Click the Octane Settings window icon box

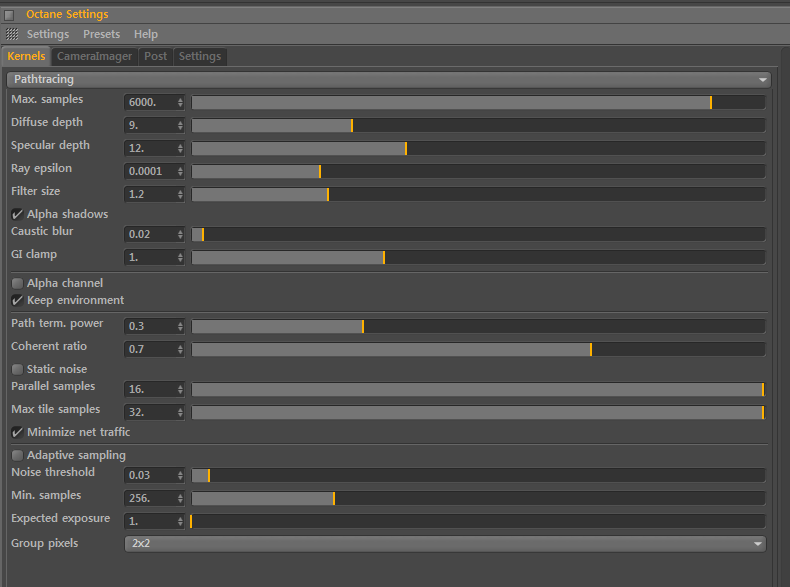(9, 15)
